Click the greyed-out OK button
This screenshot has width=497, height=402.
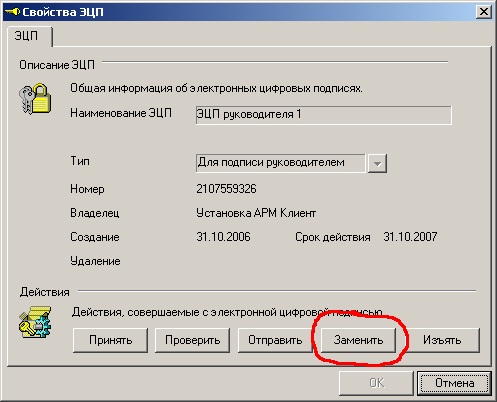pyautogui.click(x=376, y=383)
